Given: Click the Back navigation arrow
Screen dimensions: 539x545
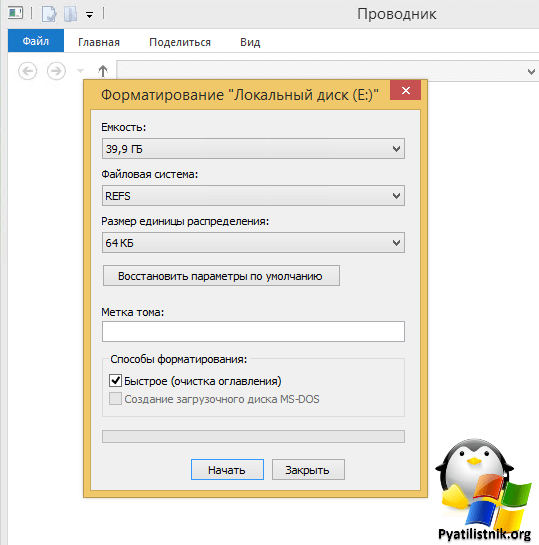Looking at the screenshot, I should click(x=27, y=71).
